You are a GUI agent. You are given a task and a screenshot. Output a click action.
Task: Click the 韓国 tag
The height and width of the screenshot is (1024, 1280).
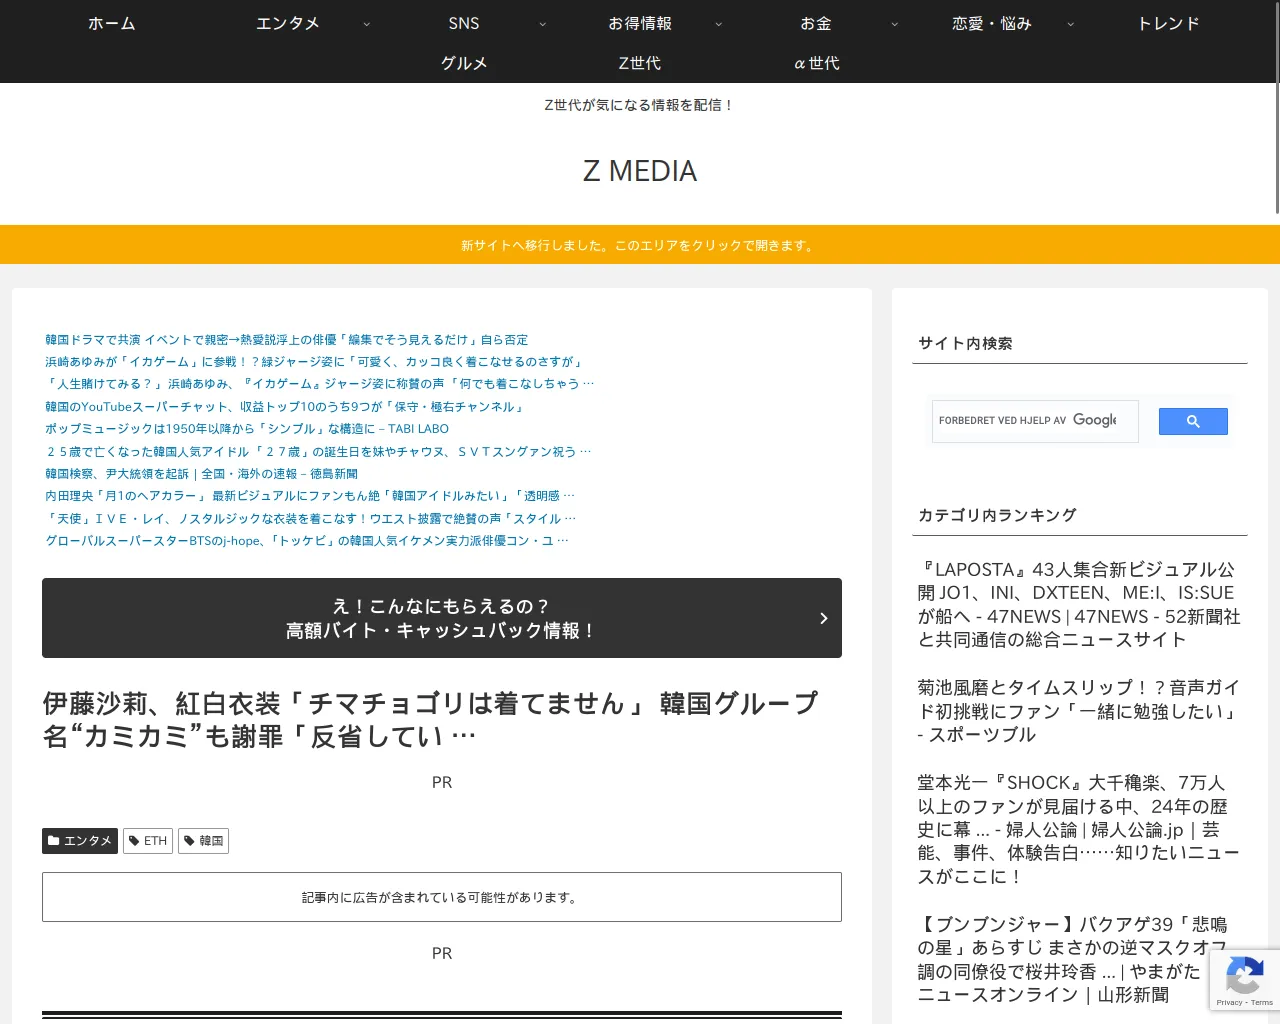tap(203, 841)
